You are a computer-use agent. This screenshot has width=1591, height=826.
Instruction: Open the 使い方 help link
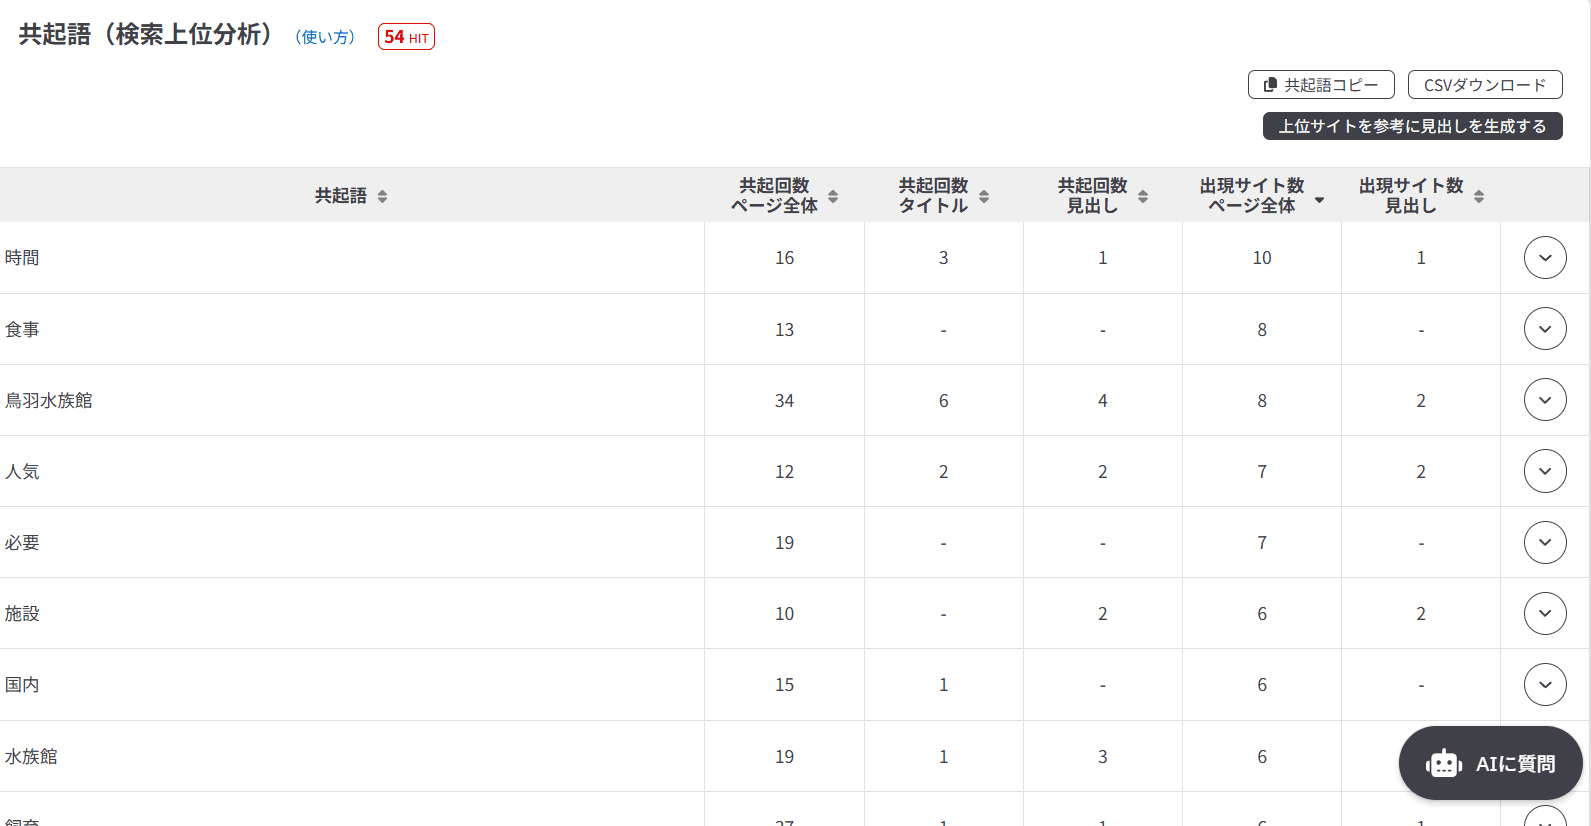point(325,37)
